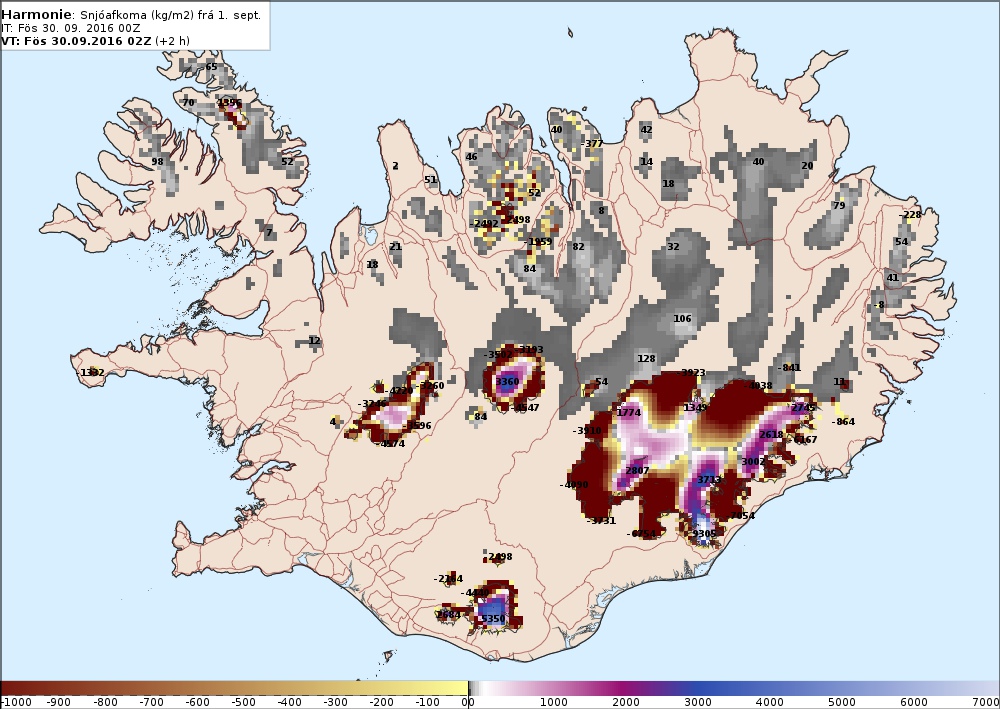Click the map value '-2144' in the south
The image size is (1000, 709).
click(x=448, y=579)
